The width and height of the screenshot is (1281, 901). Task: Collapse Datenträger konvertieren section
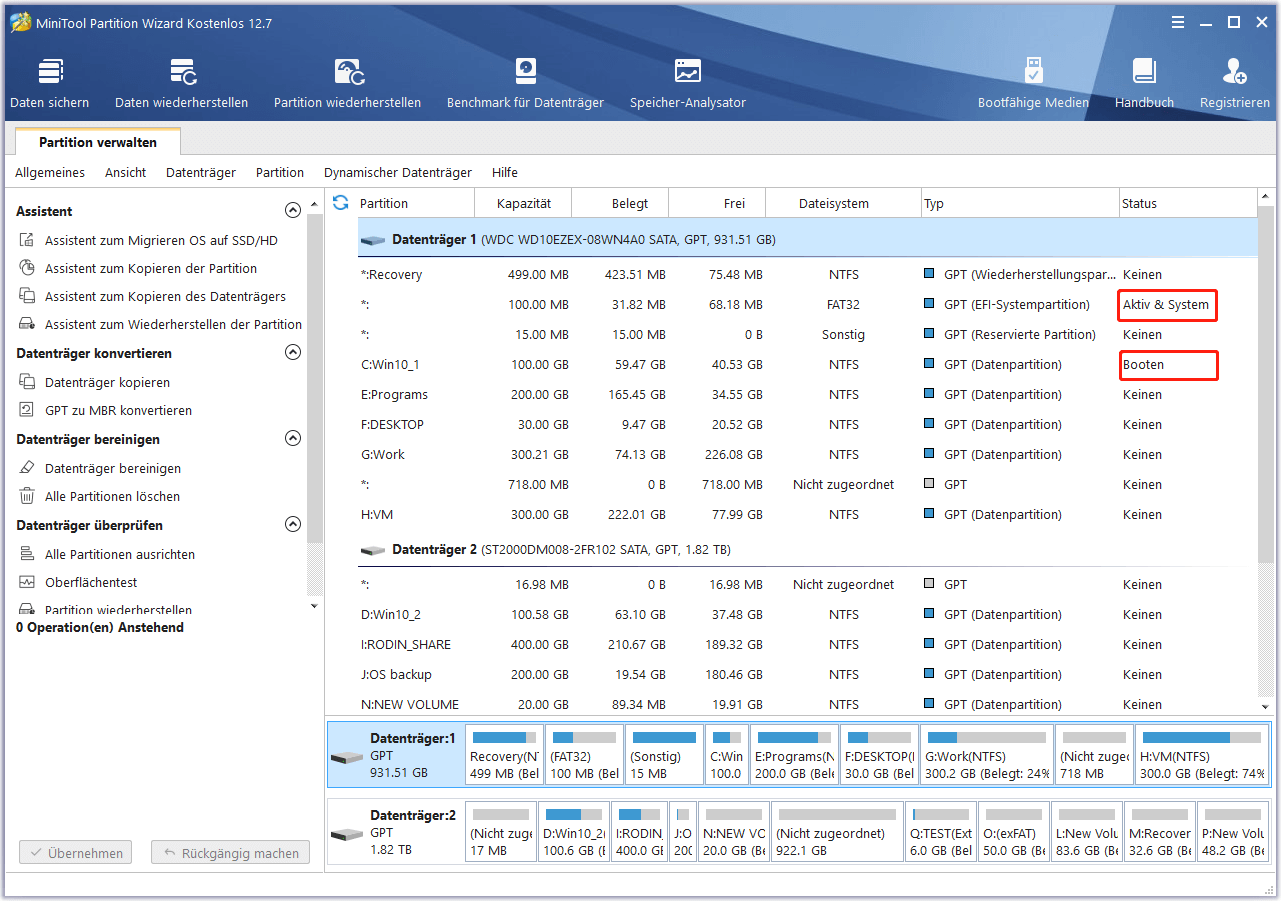pos(293,353)
